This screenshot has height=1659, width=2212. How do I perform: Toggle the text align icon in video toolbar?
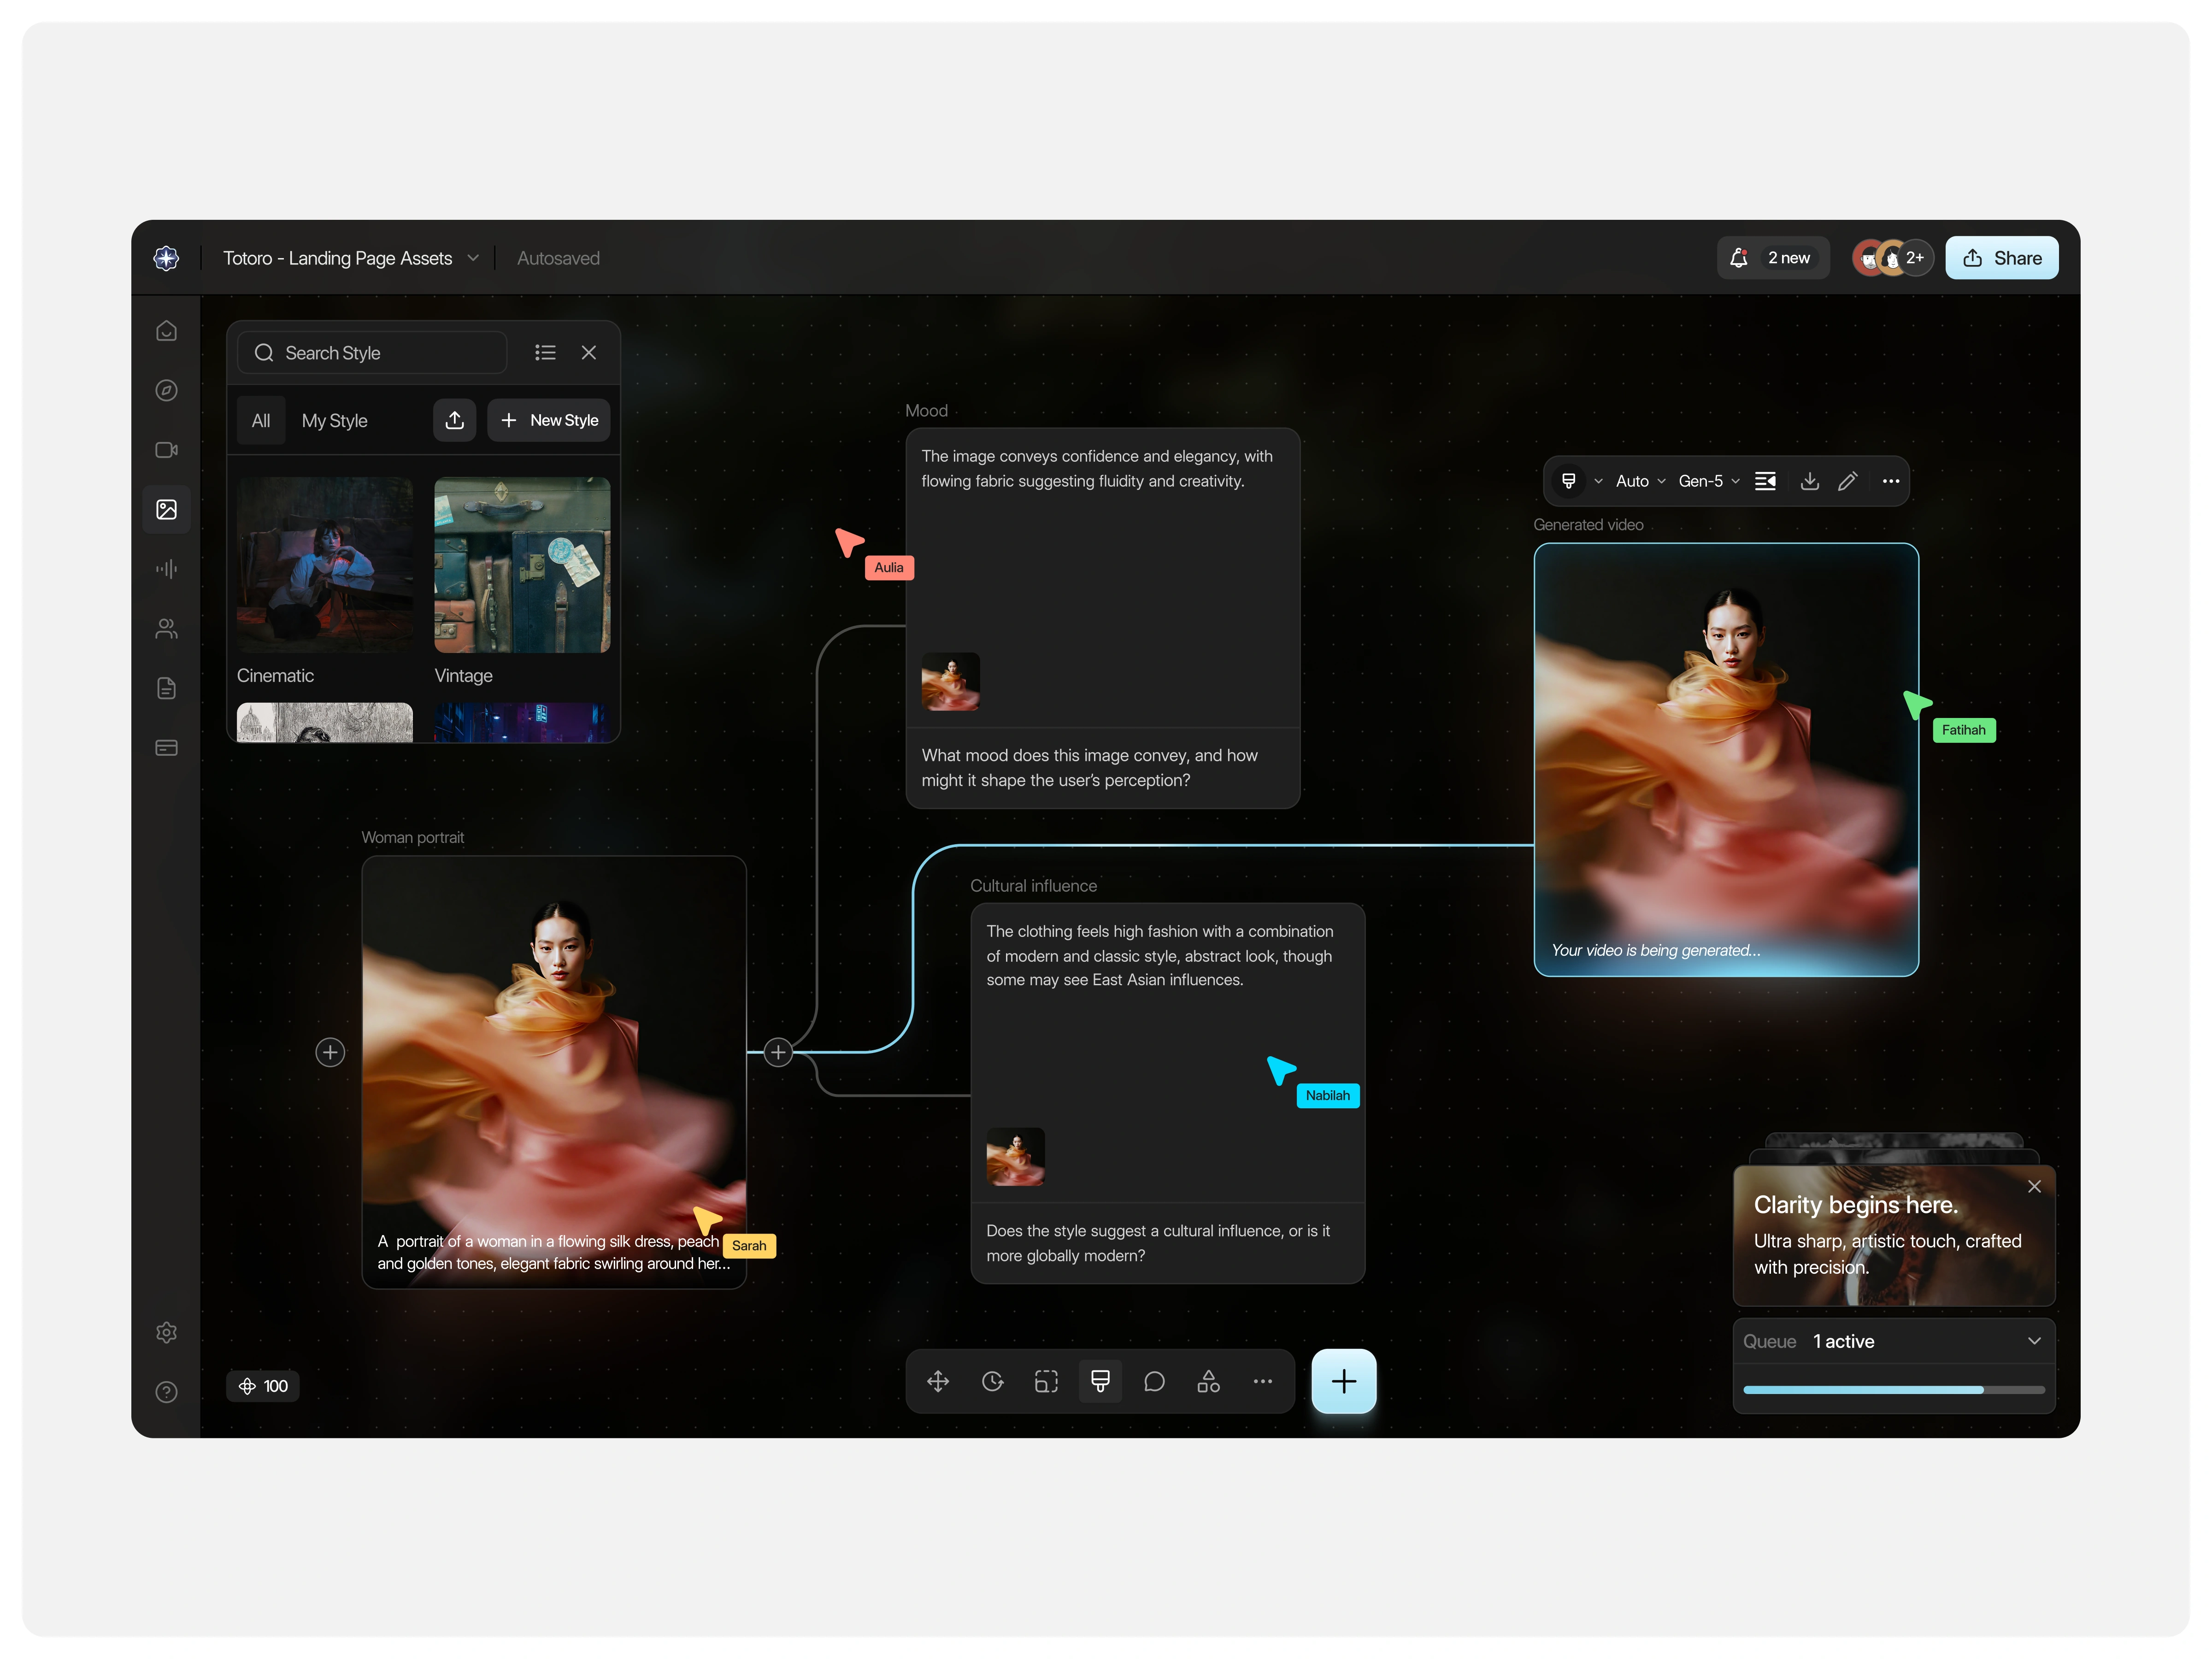tap(1766, 481)
